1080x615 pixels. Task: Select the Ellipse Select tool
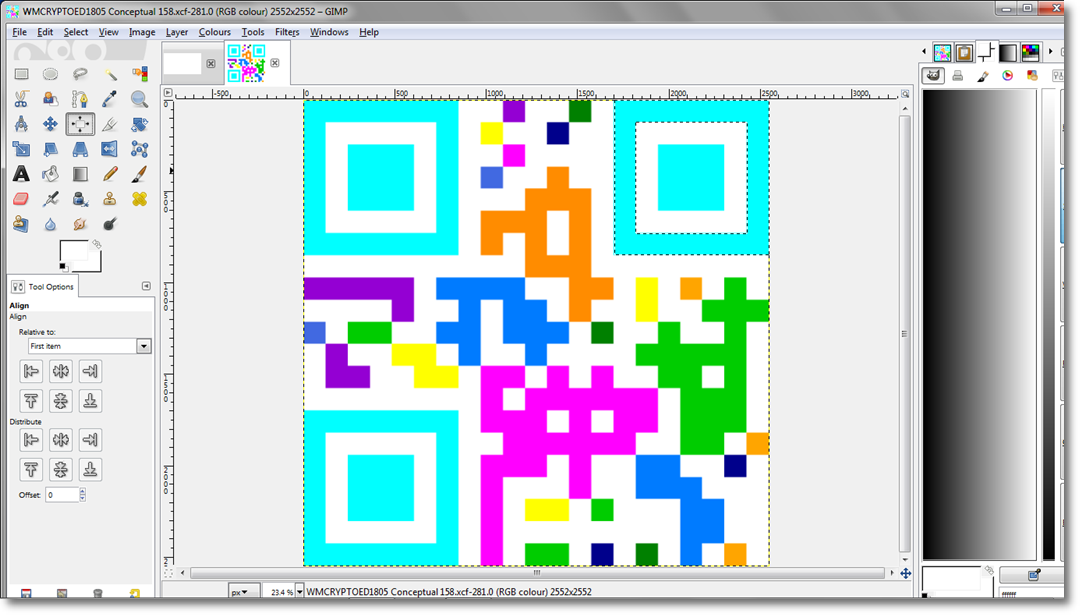click(50, 74)
